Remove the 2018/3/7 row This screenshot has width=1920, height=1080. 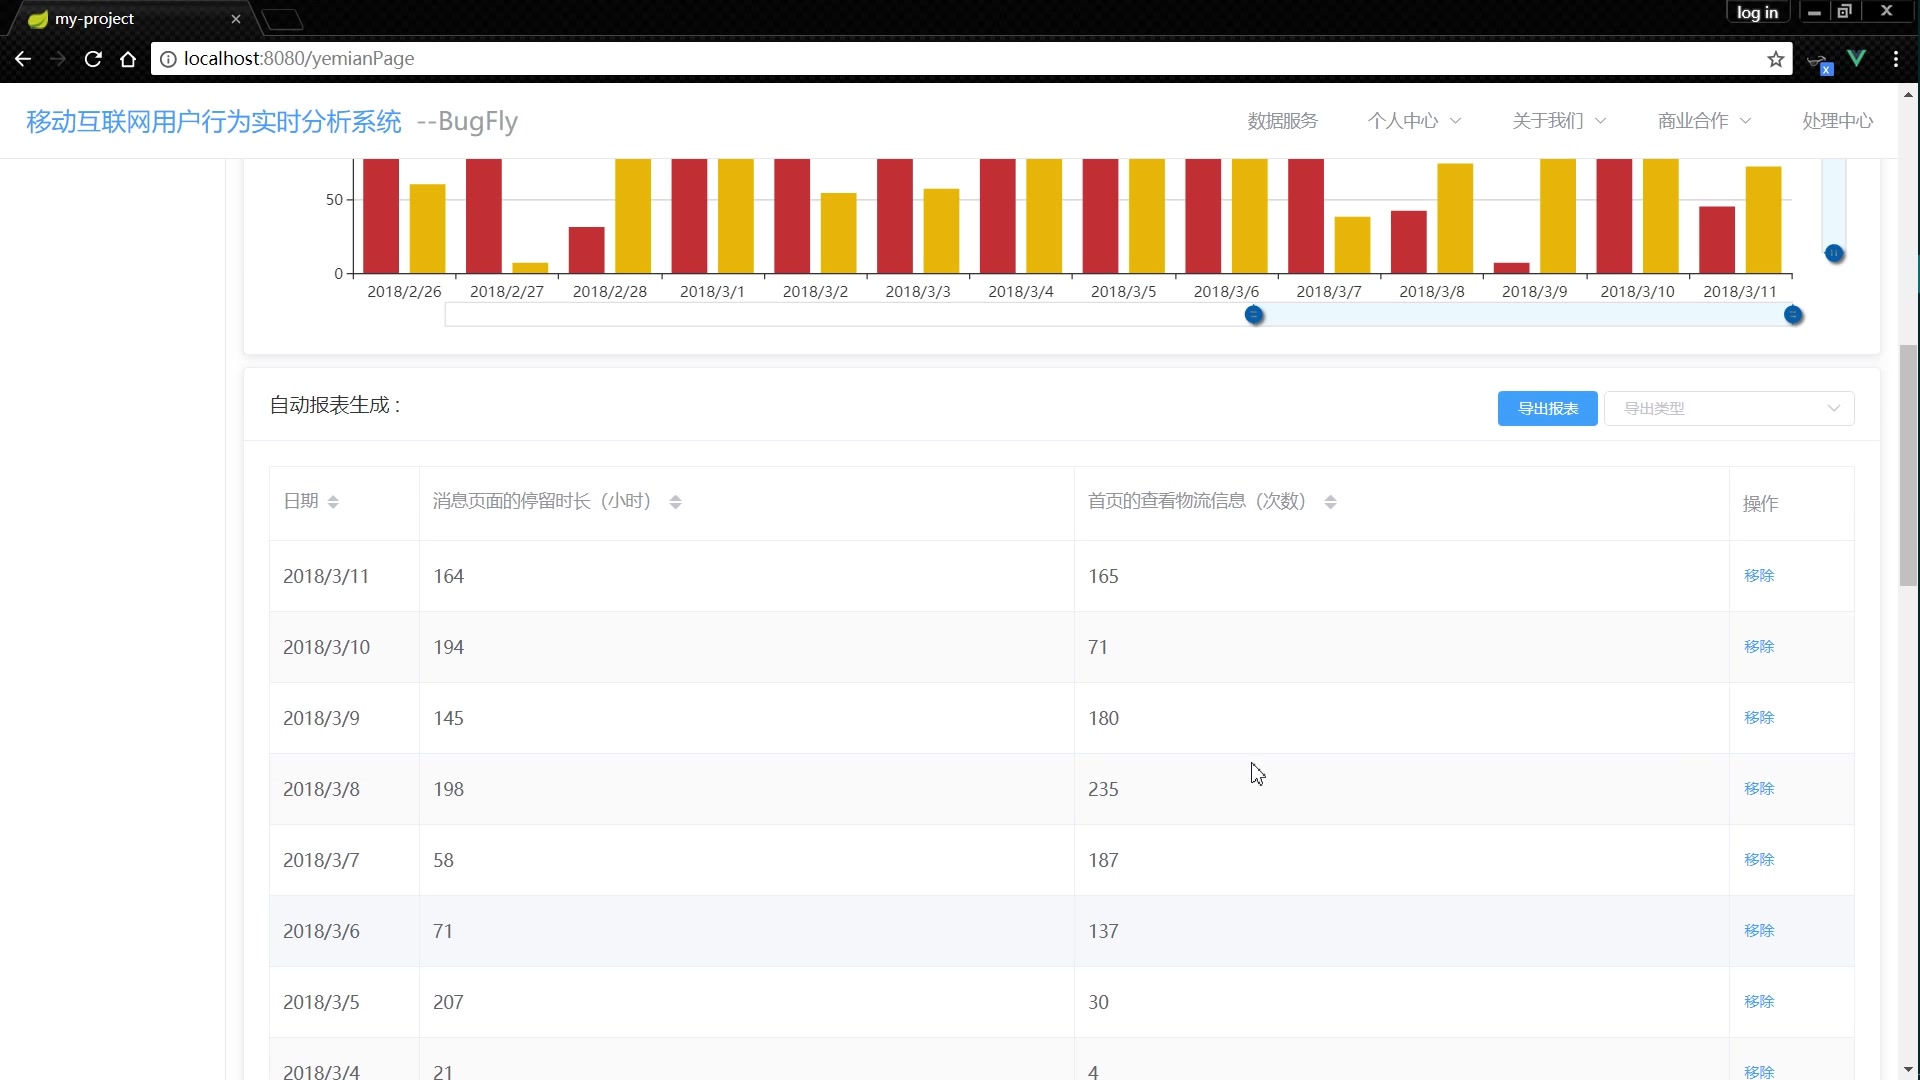click(1759, 859)
